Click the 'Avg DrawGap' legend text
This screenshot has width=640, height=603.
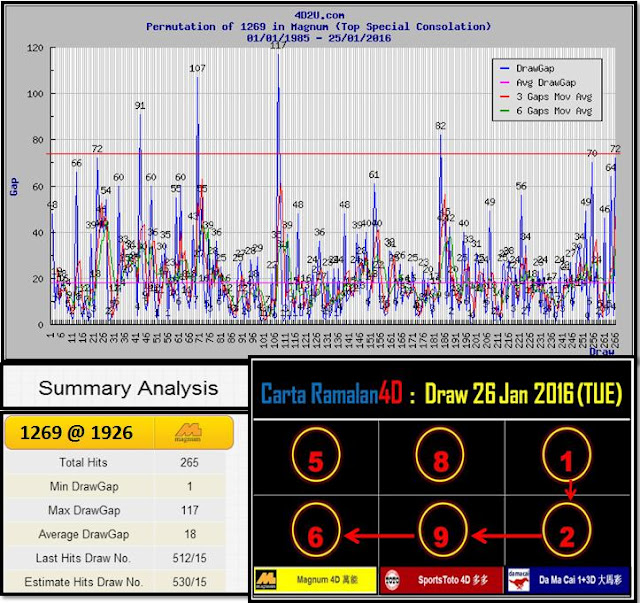(546, 83)
